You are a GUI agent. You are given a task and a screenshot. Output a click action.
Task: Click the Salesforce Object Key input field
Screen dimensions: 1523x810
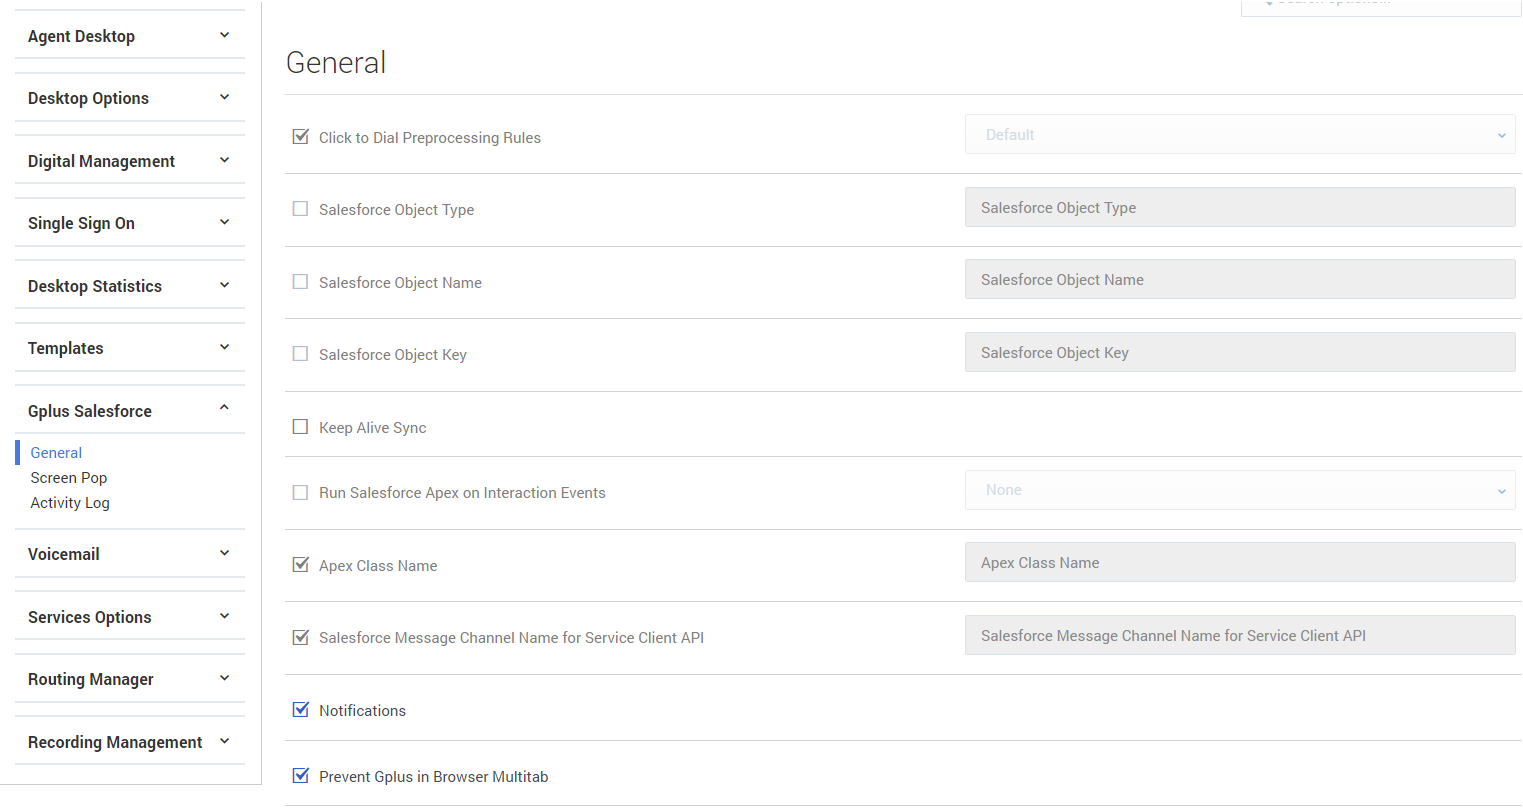[x=1239, y=353]
